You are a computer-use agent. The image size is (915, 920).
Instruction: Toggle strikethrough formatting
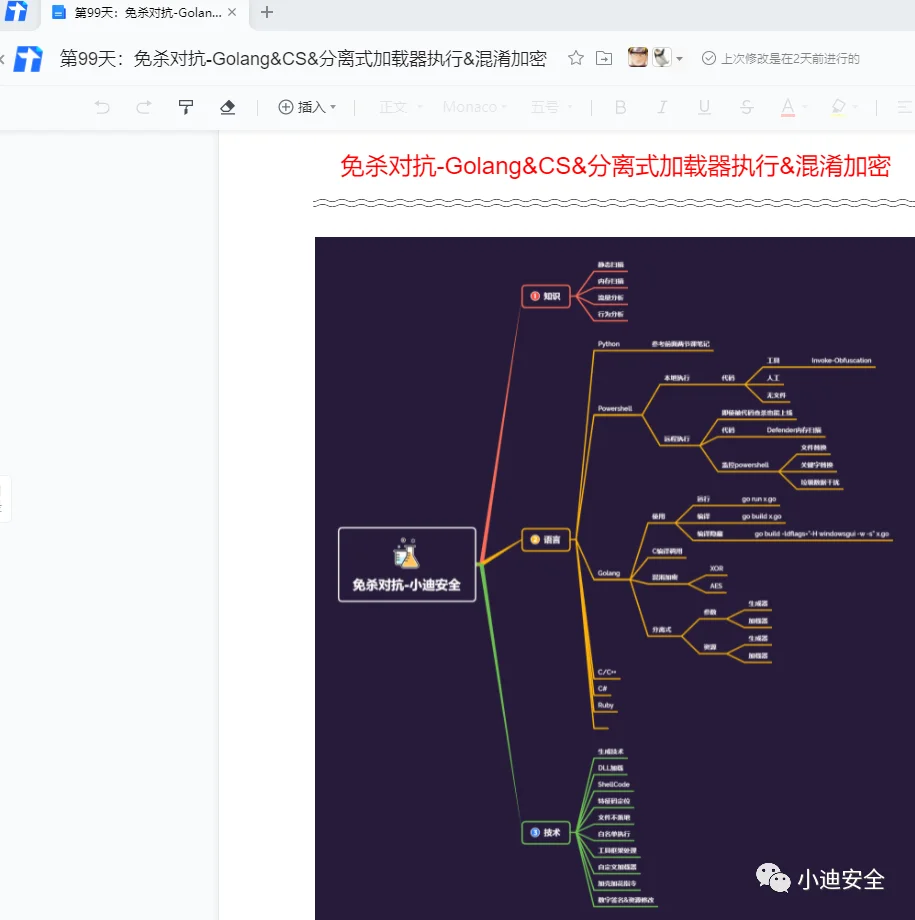[747, 107]
